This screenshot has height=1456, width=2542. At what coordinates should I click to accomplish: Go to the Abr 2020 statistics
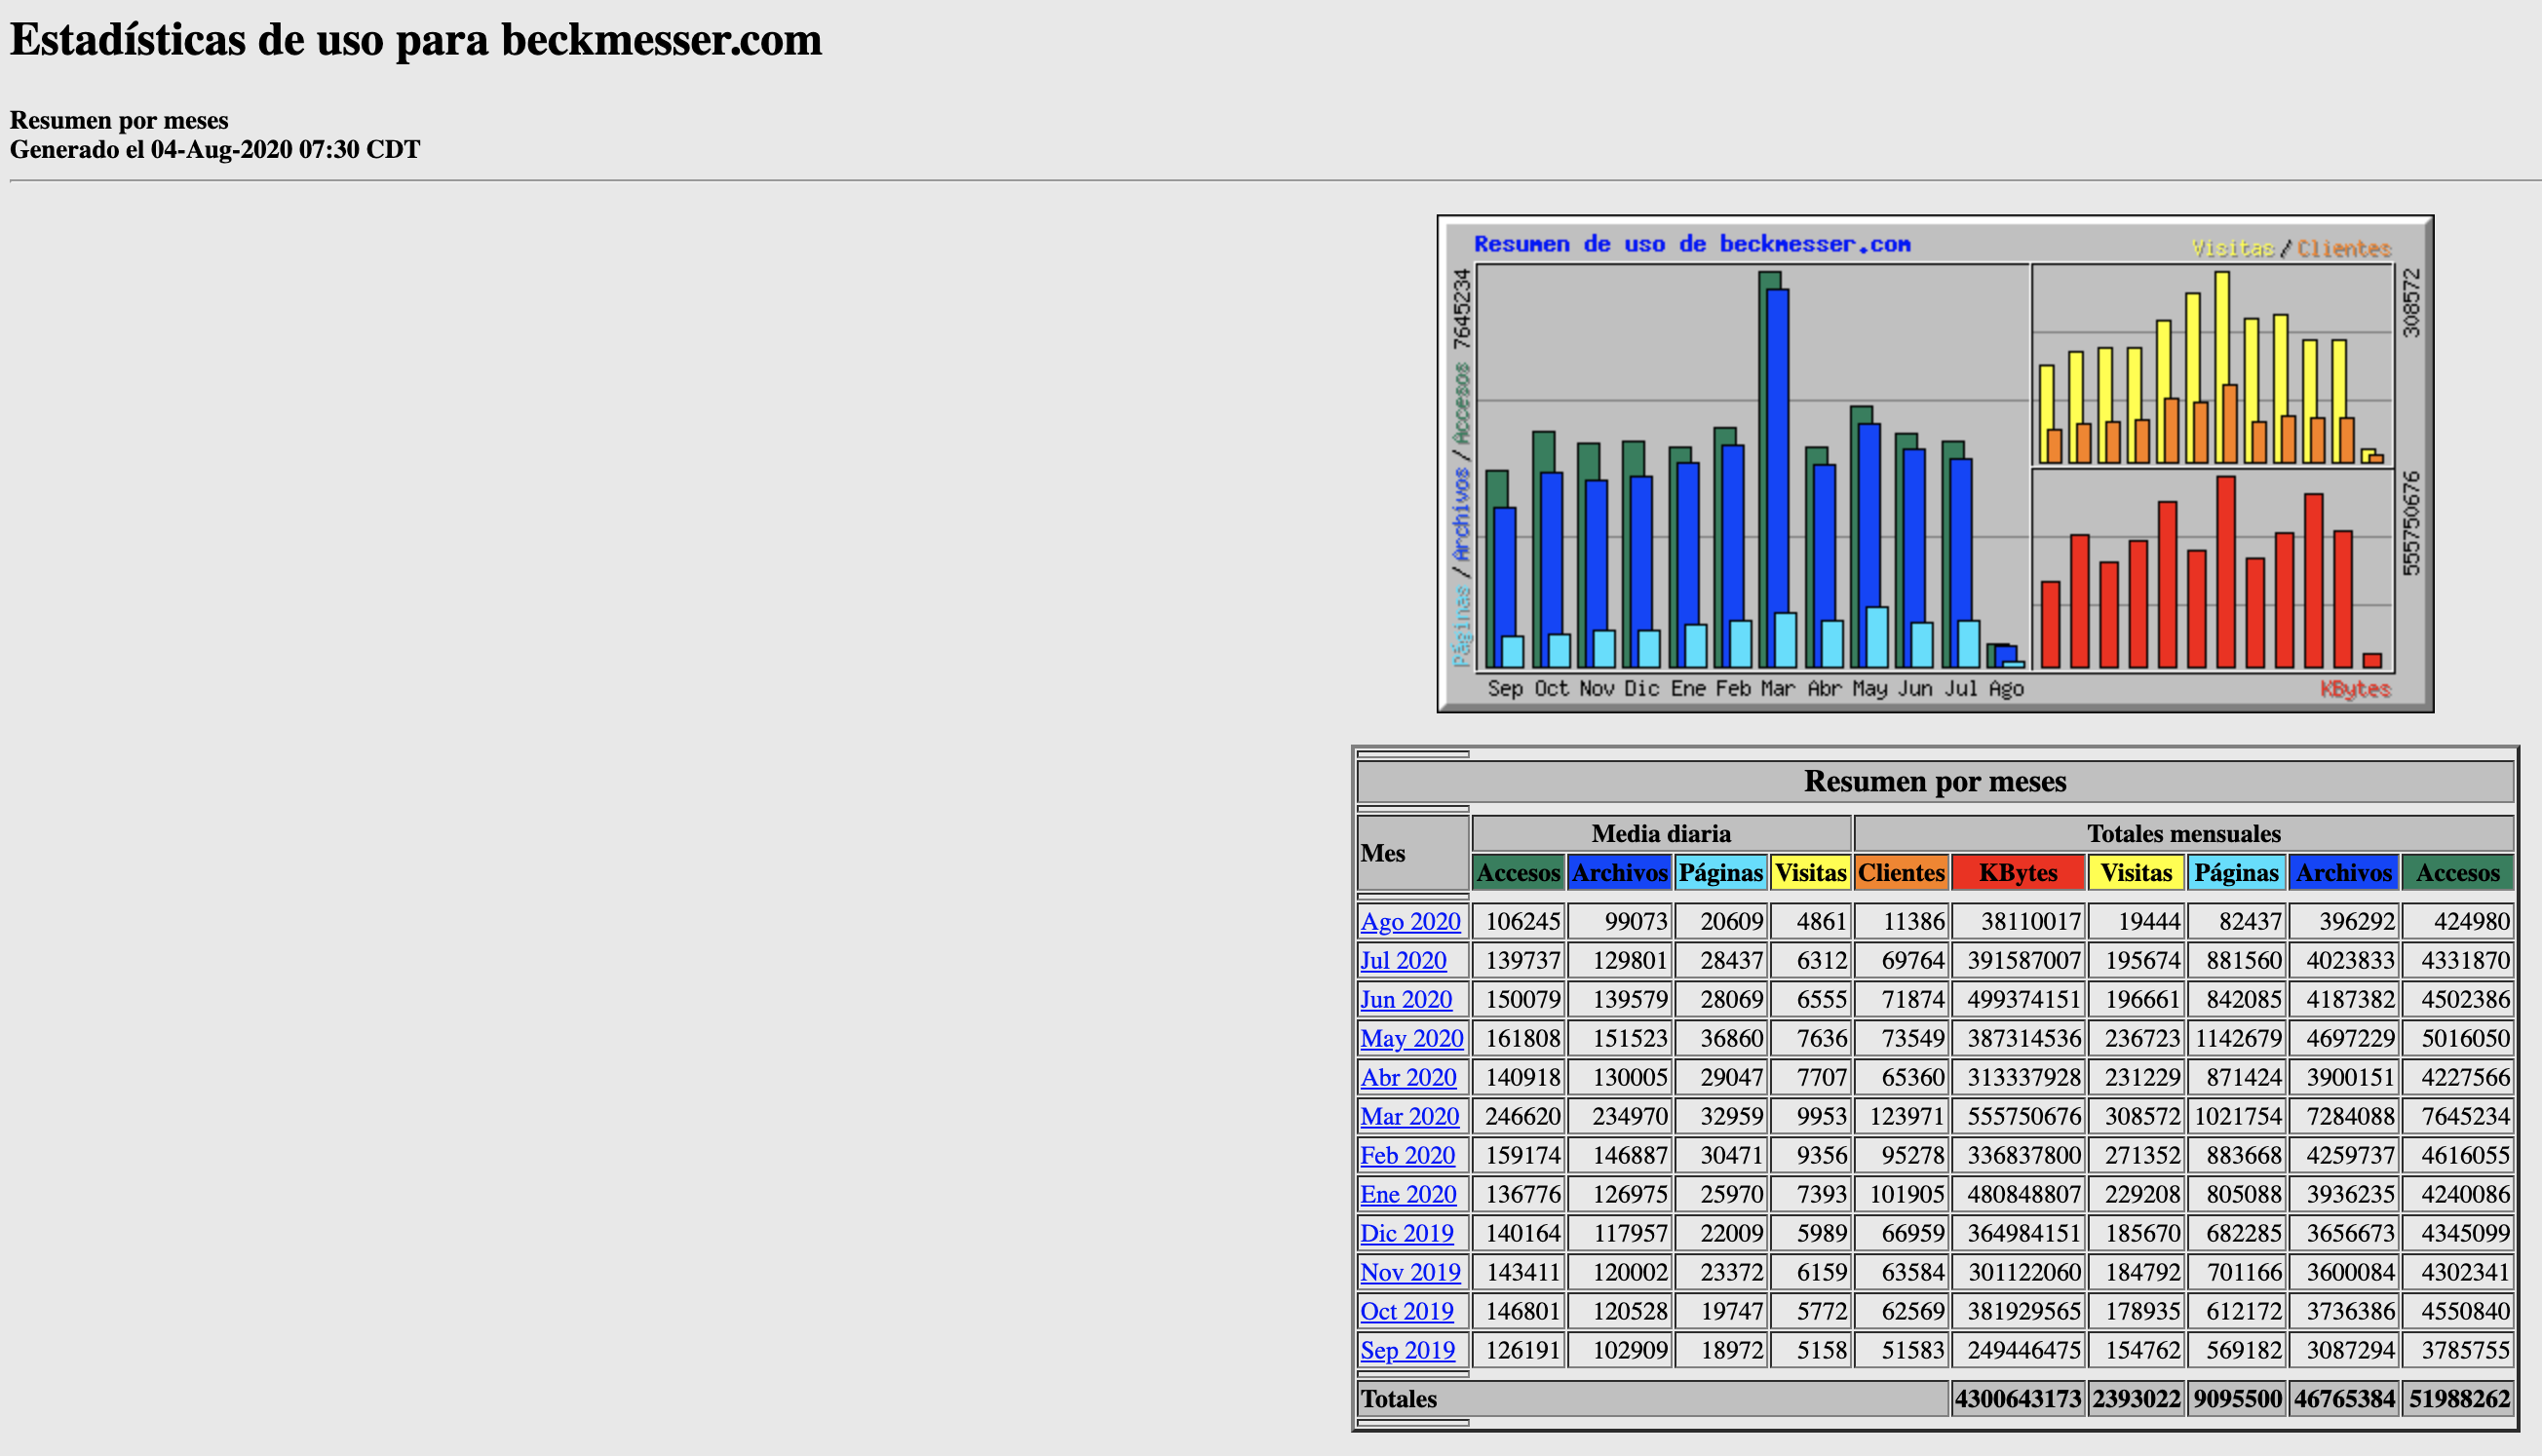[x=1408, y=1077]
